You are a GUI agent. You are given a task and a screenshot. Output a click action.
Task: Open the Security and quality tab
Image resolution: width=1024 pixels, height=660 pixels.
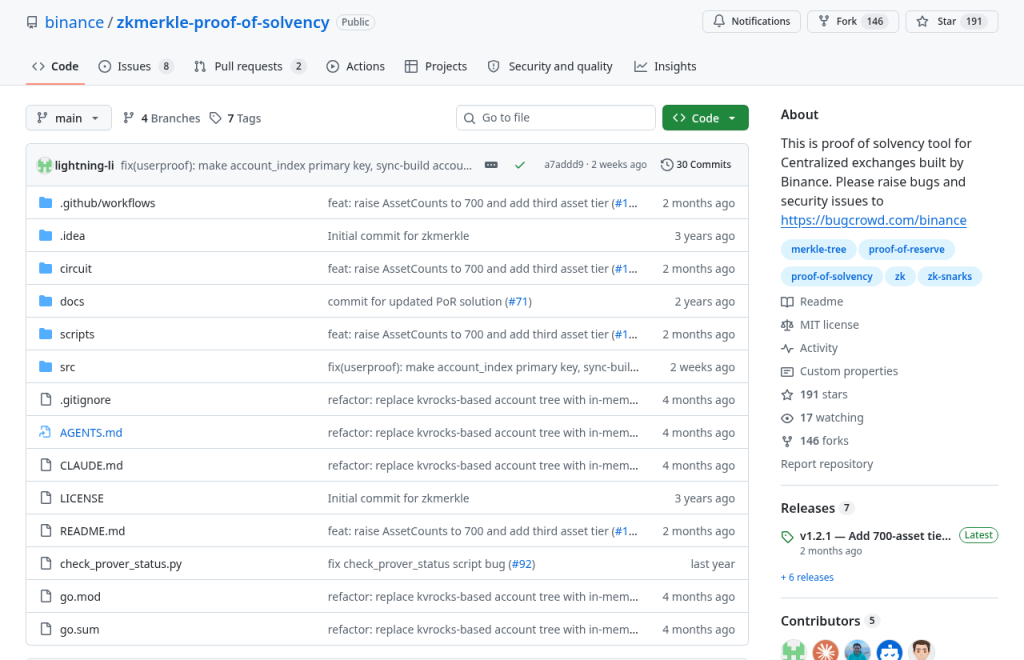[551, 67]
